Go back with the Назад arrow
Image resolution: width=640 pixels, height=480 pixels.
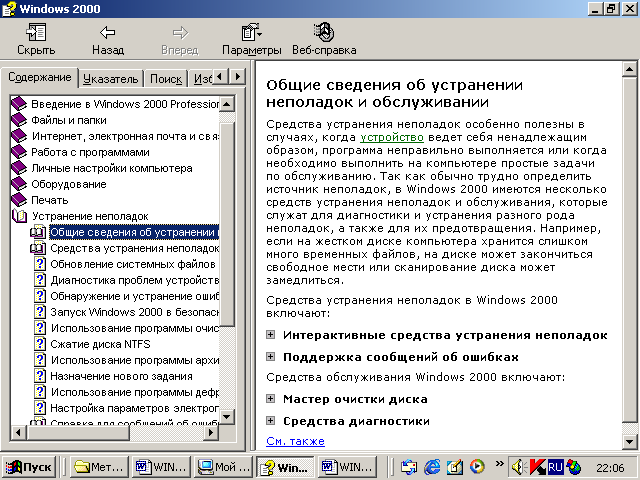click(x=108, y=39)
